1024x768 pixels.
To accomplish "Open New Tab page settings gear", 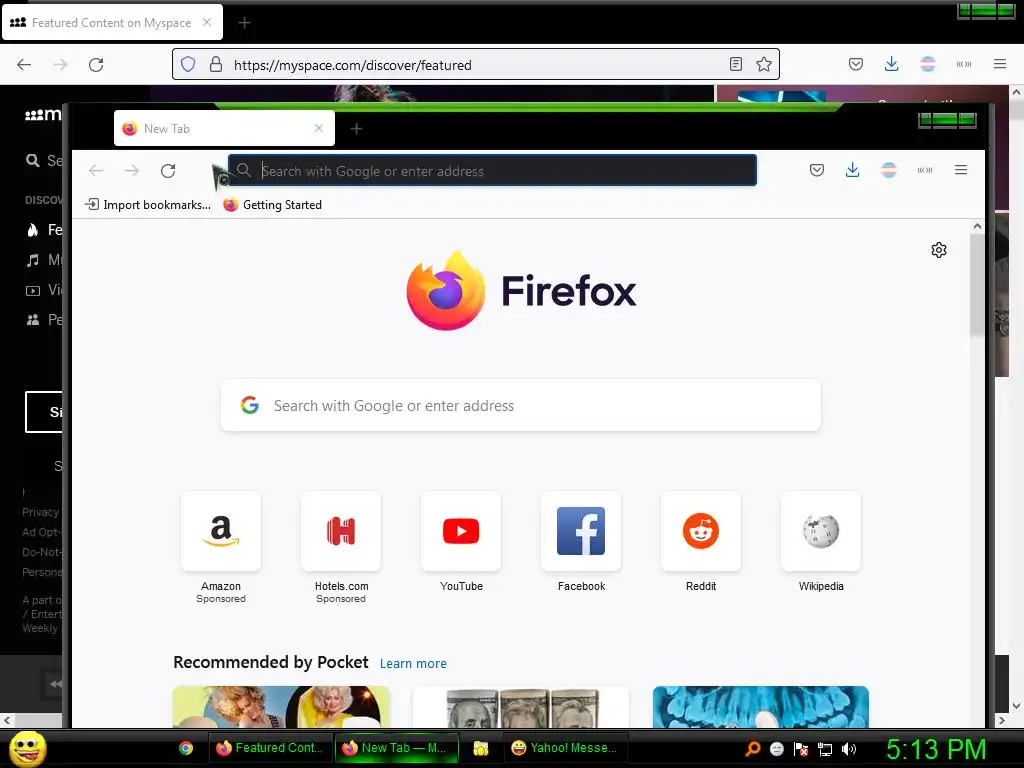I will [939, 250].
